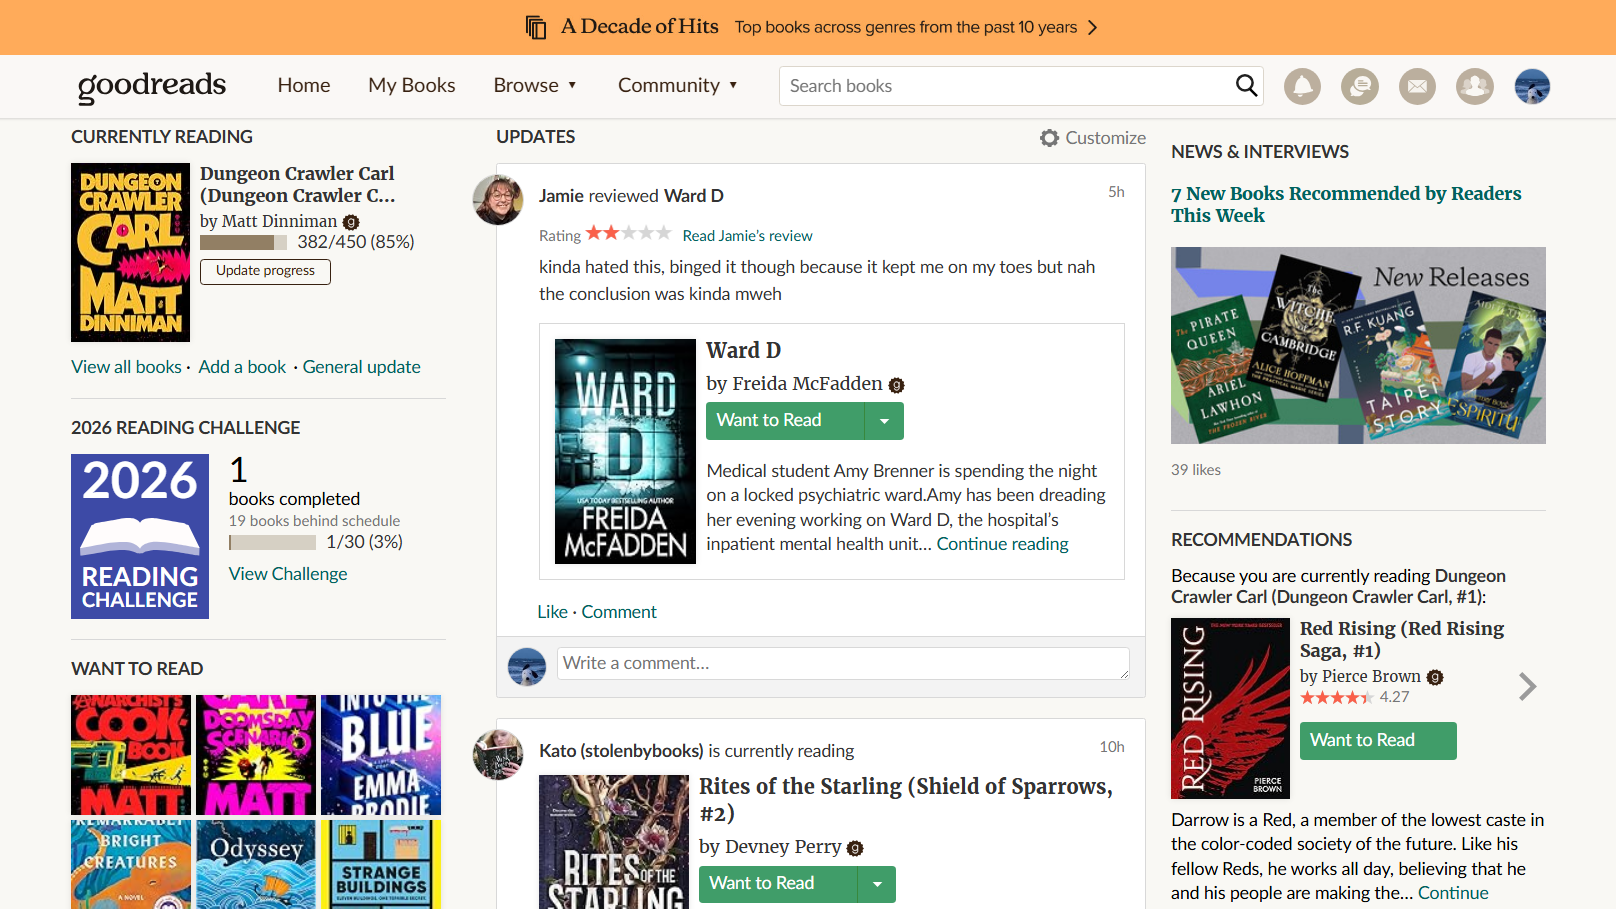The image size is (1616, 909).
Task: Click Goodreads author badge beside Pierce Brown
Action: tap(1435, 677)
